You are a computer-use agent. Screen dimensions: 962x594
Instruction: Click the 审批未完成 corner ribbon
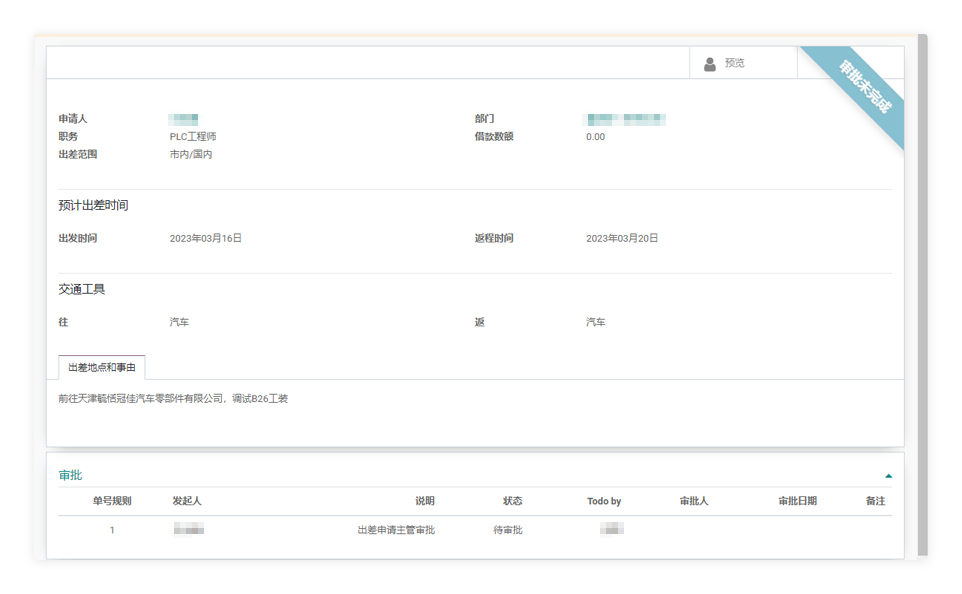pos(864,87)
